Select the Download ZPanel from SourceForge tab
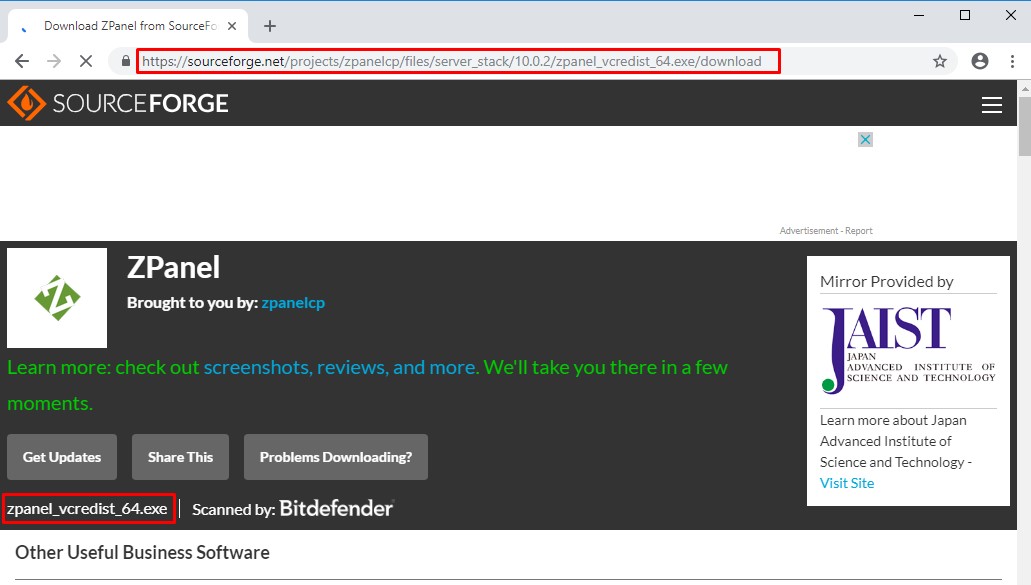Image resolution: width=1031 pixels, height=585 pixels. coord(129,26)
